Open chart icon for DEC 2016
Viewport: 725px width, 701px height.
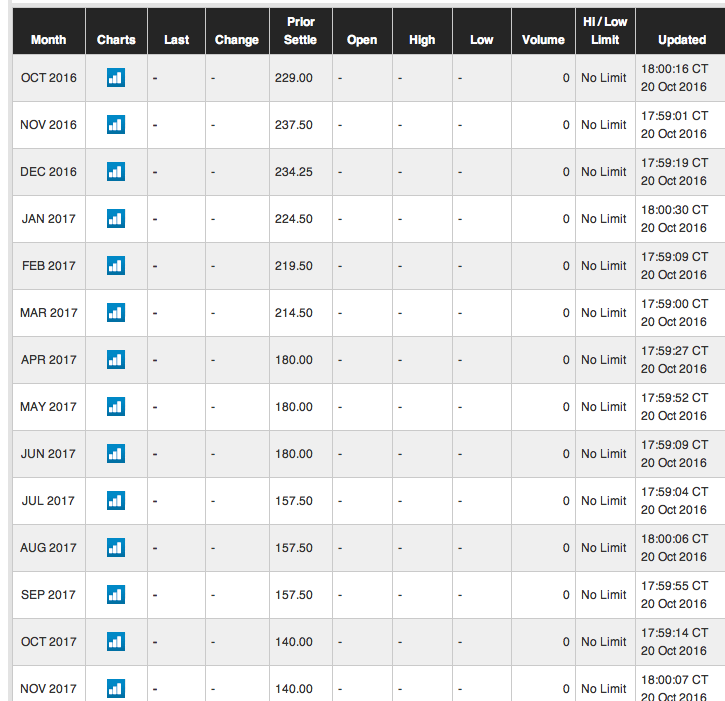[116, 172]
